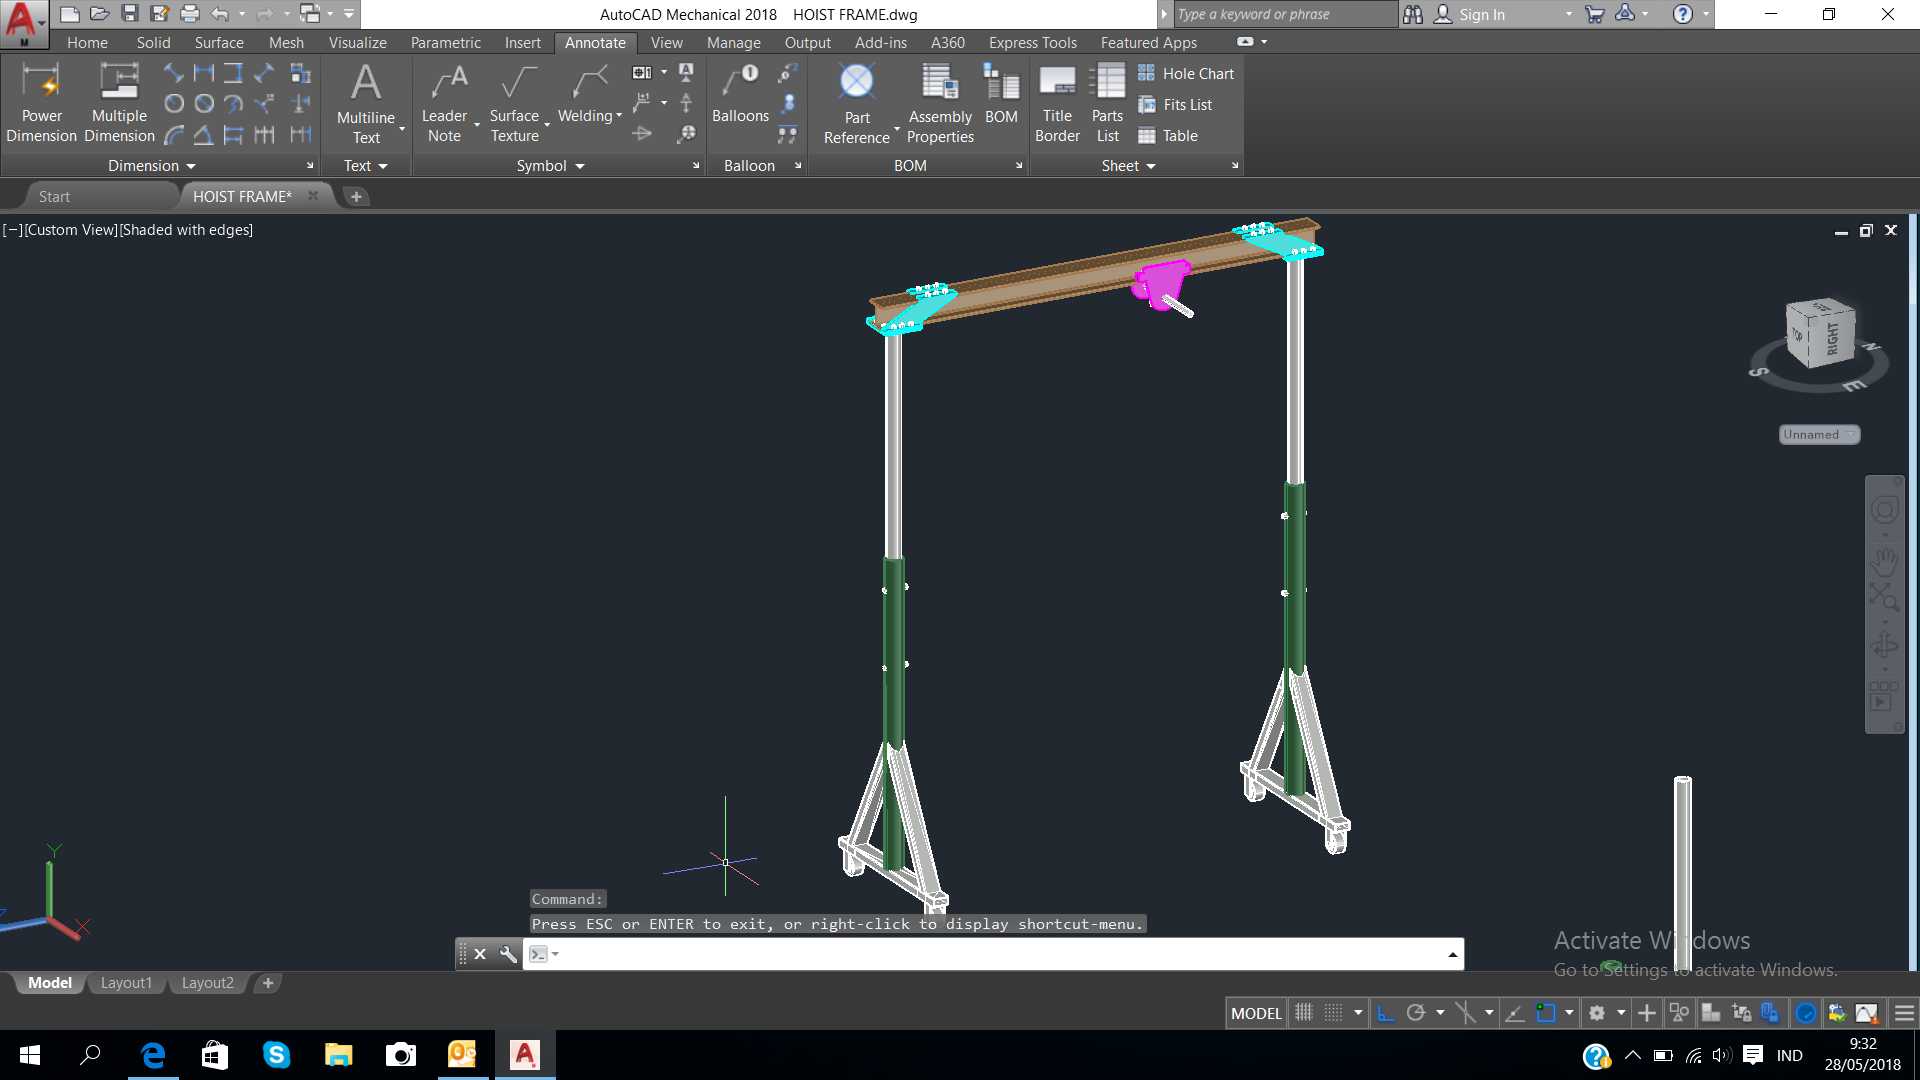Toggle hardware acceleration status button

[1806, 1013]
